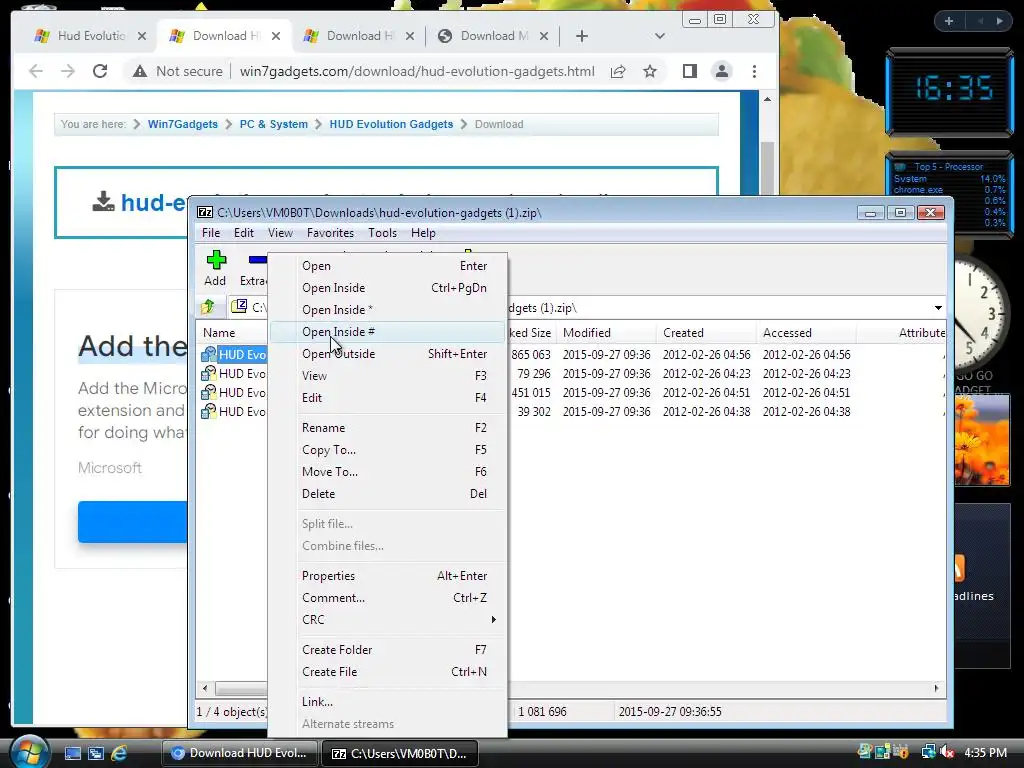Open the 7-Zip Help menu

coord(423,232)
